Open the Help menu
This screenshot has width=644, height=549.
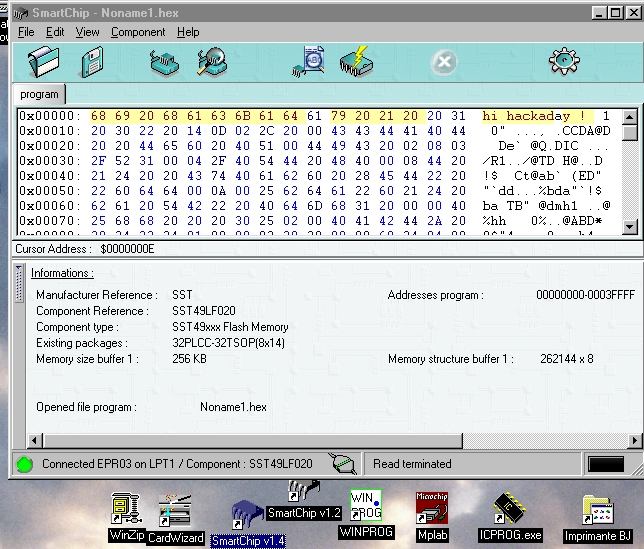point(188,32)
